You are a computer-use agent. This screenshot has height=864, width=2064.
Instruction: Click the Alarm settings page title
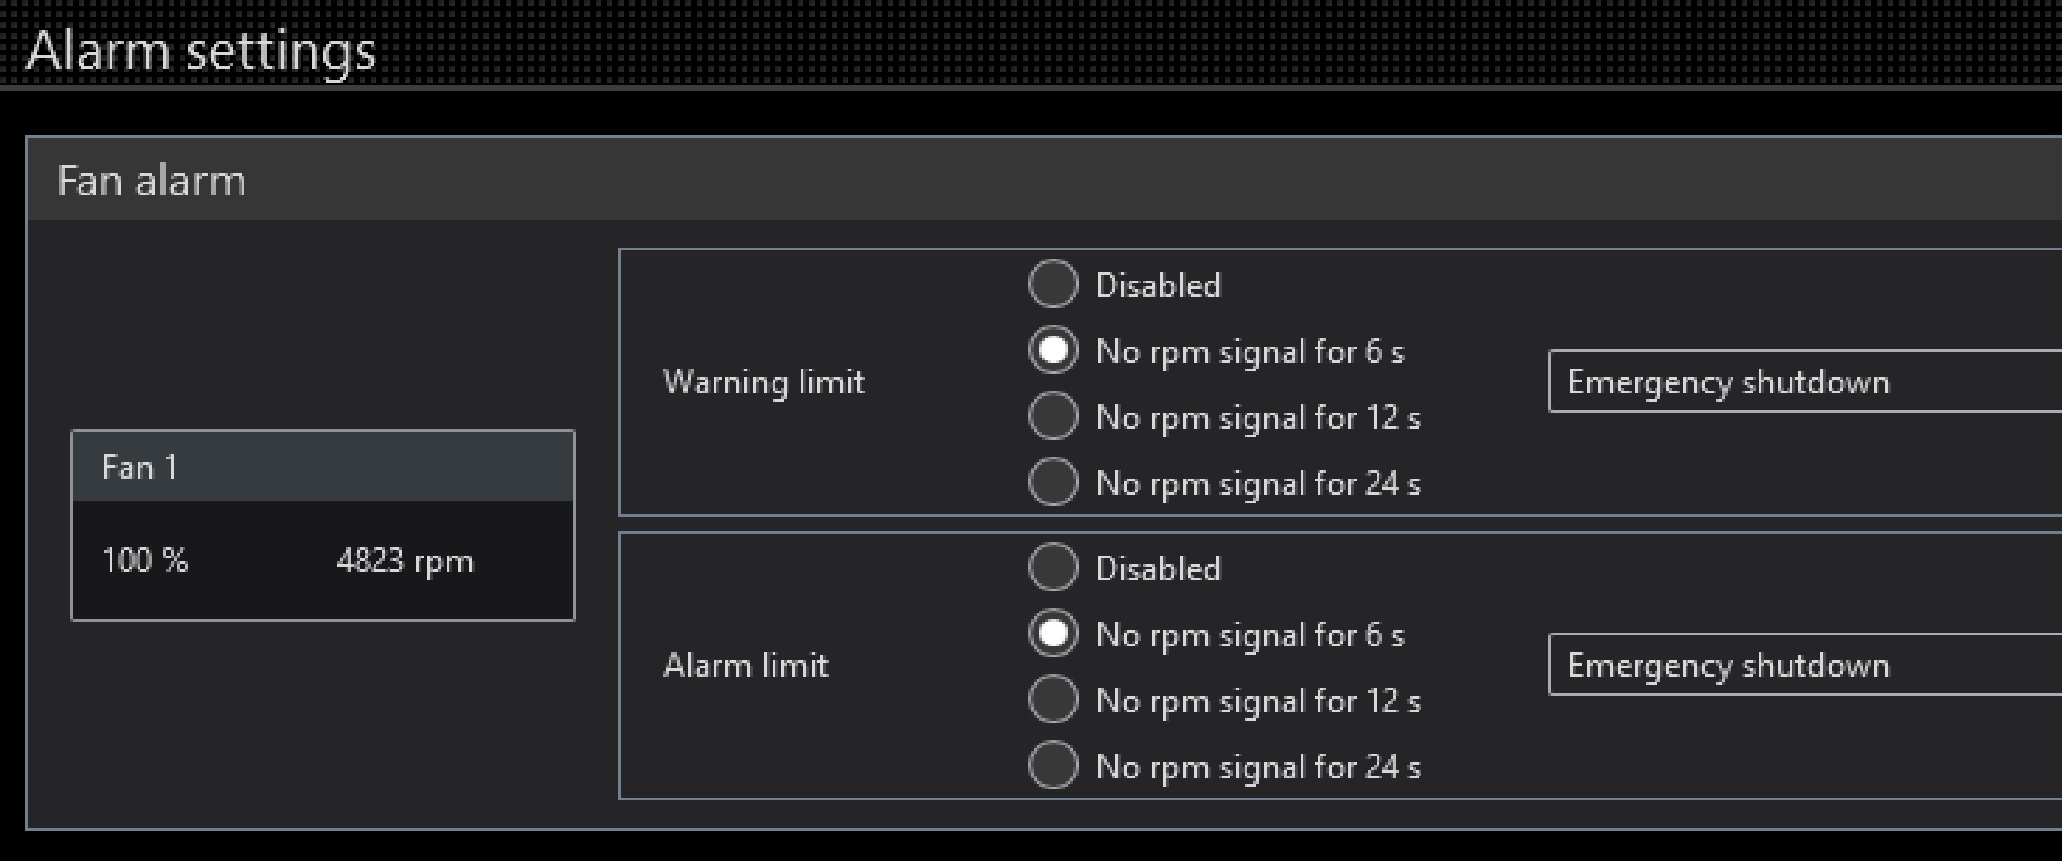click(200, 50)
